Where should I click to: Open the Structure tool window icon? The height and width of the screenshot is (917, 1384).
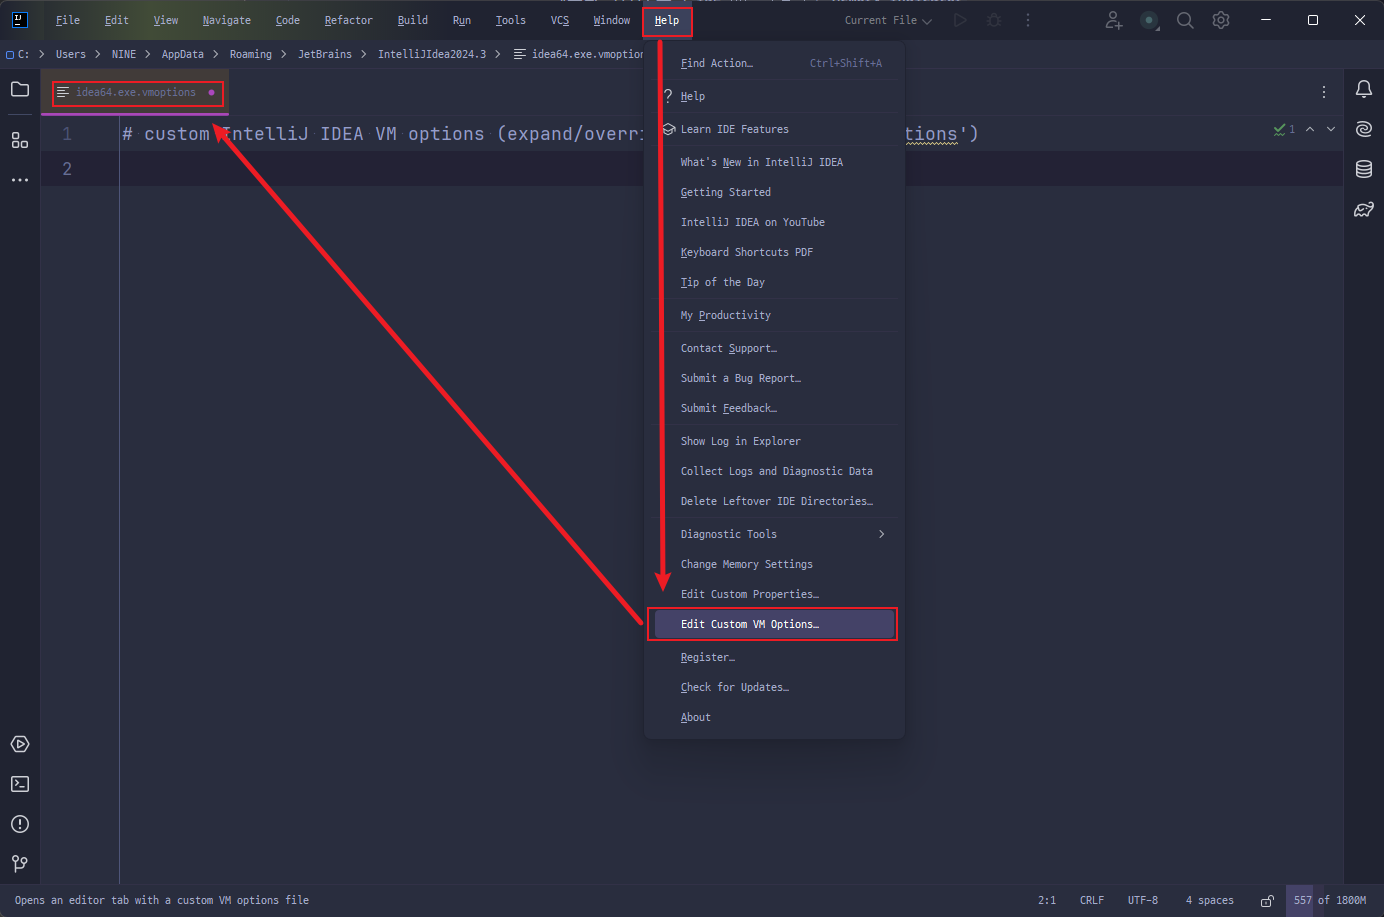[x=20, y=140]
